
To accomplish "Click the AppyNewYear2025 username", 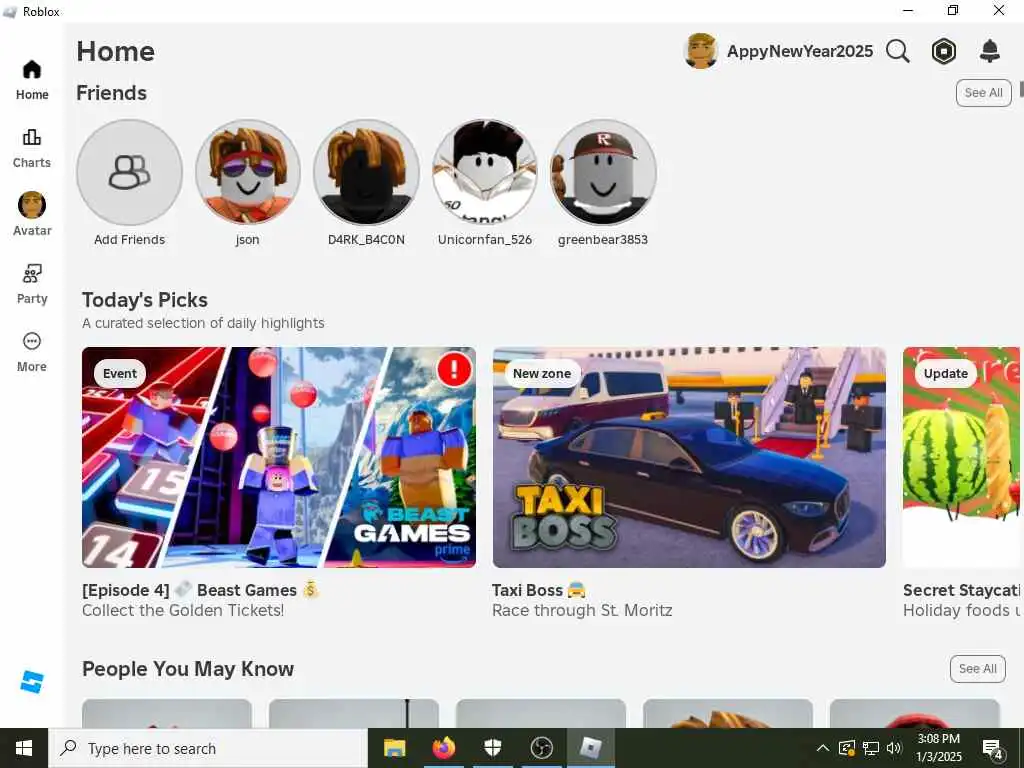I will pyautogui.click(x=799, y=52).
